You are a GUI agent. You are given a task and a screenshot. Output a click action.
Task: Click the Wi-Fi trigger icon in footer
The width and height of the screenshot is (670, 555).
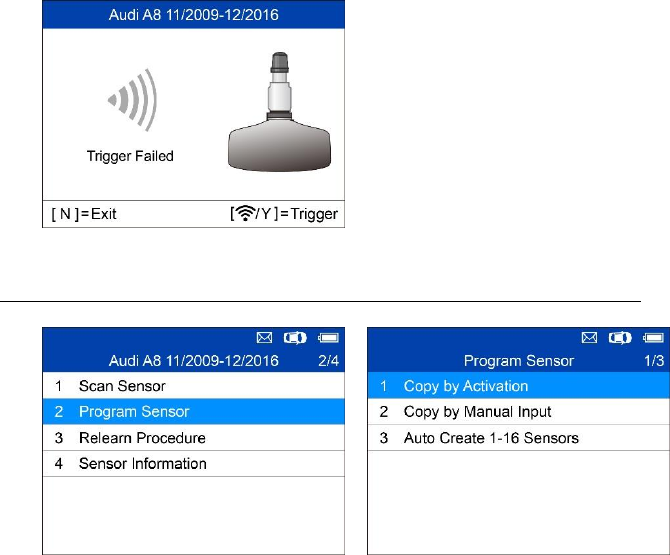[245, 213]
